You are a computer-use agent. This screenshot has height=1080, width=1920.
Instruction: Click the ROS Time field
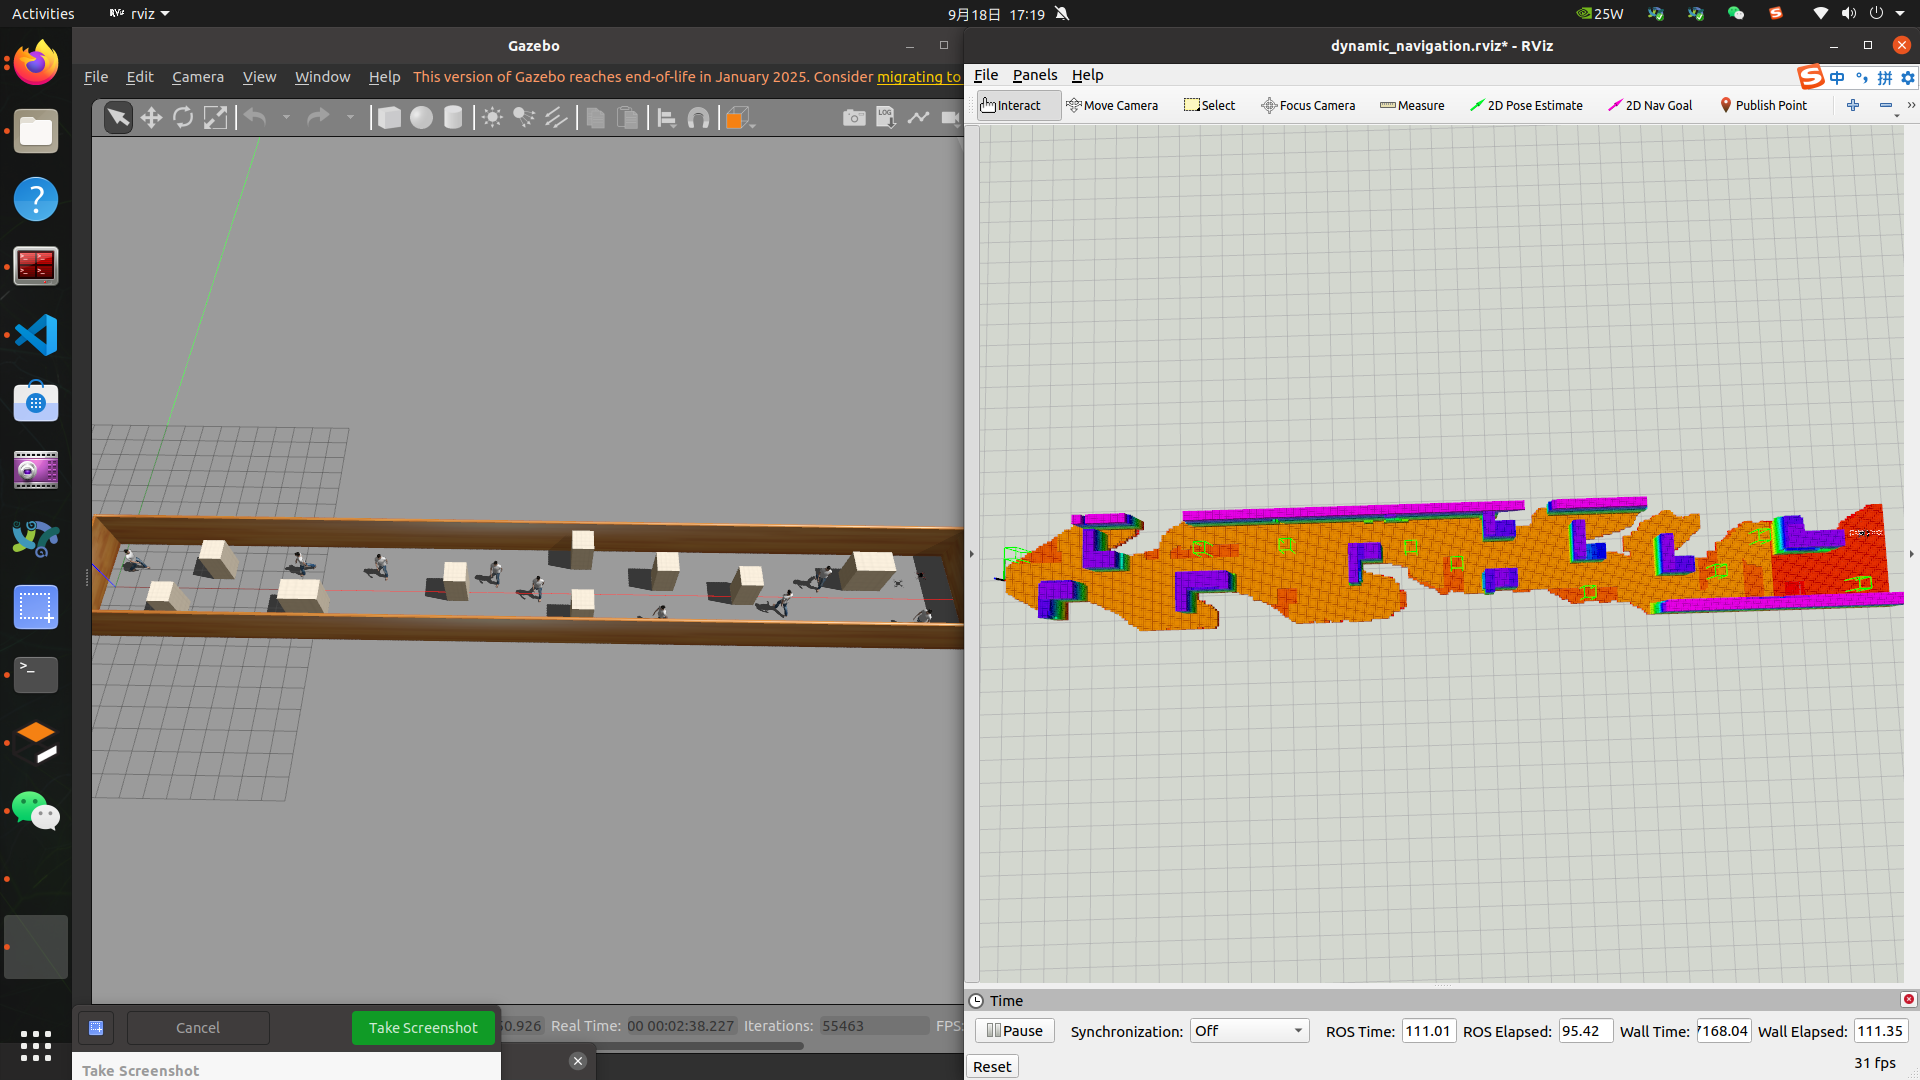pyautogui.click(x=1429, y=1031)
